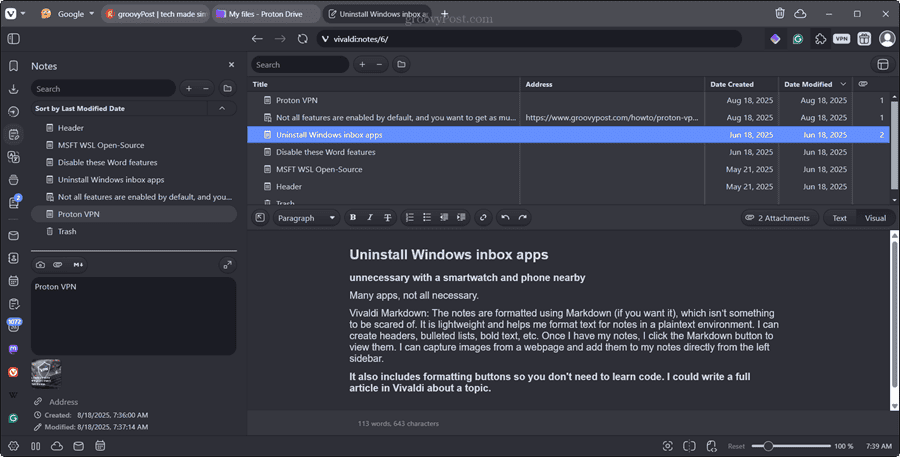
Task: Open the Calendar panel icon in sidebar
Action: pos(14,281)
